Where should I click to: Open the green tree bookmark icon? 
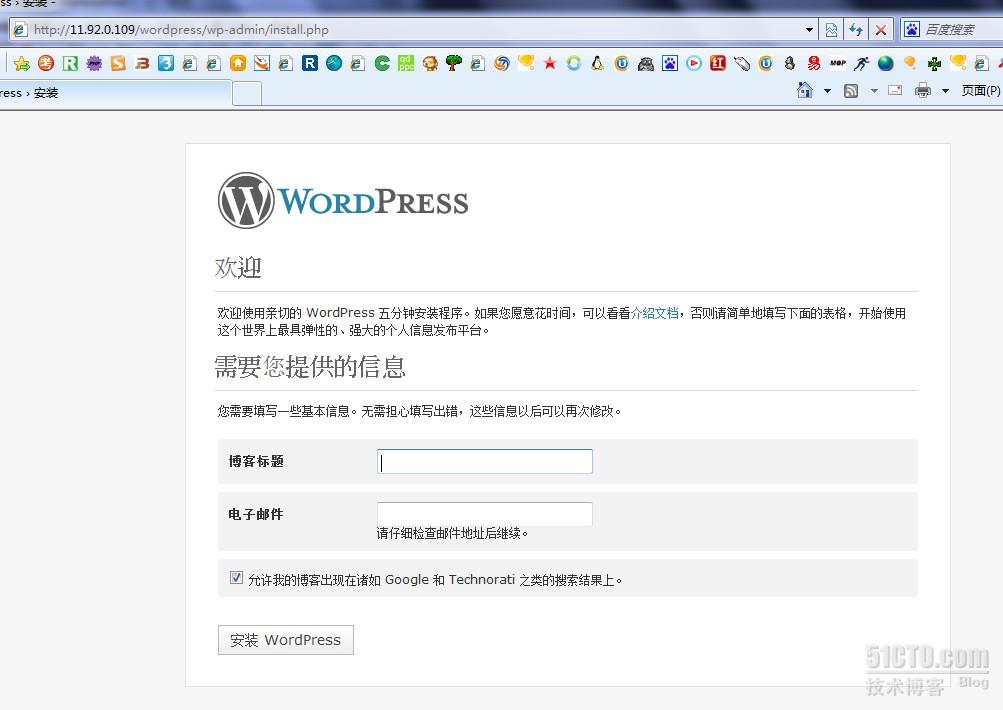(x=454, y=63)
